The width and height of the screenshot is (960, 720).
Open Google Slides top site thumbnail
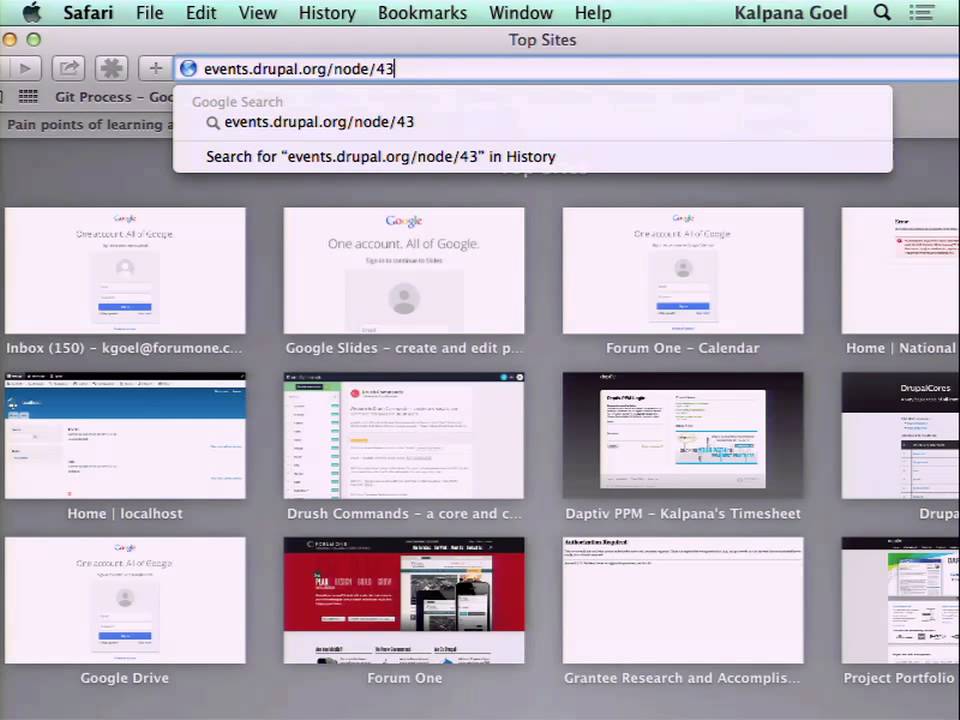[x=404, y=271]
